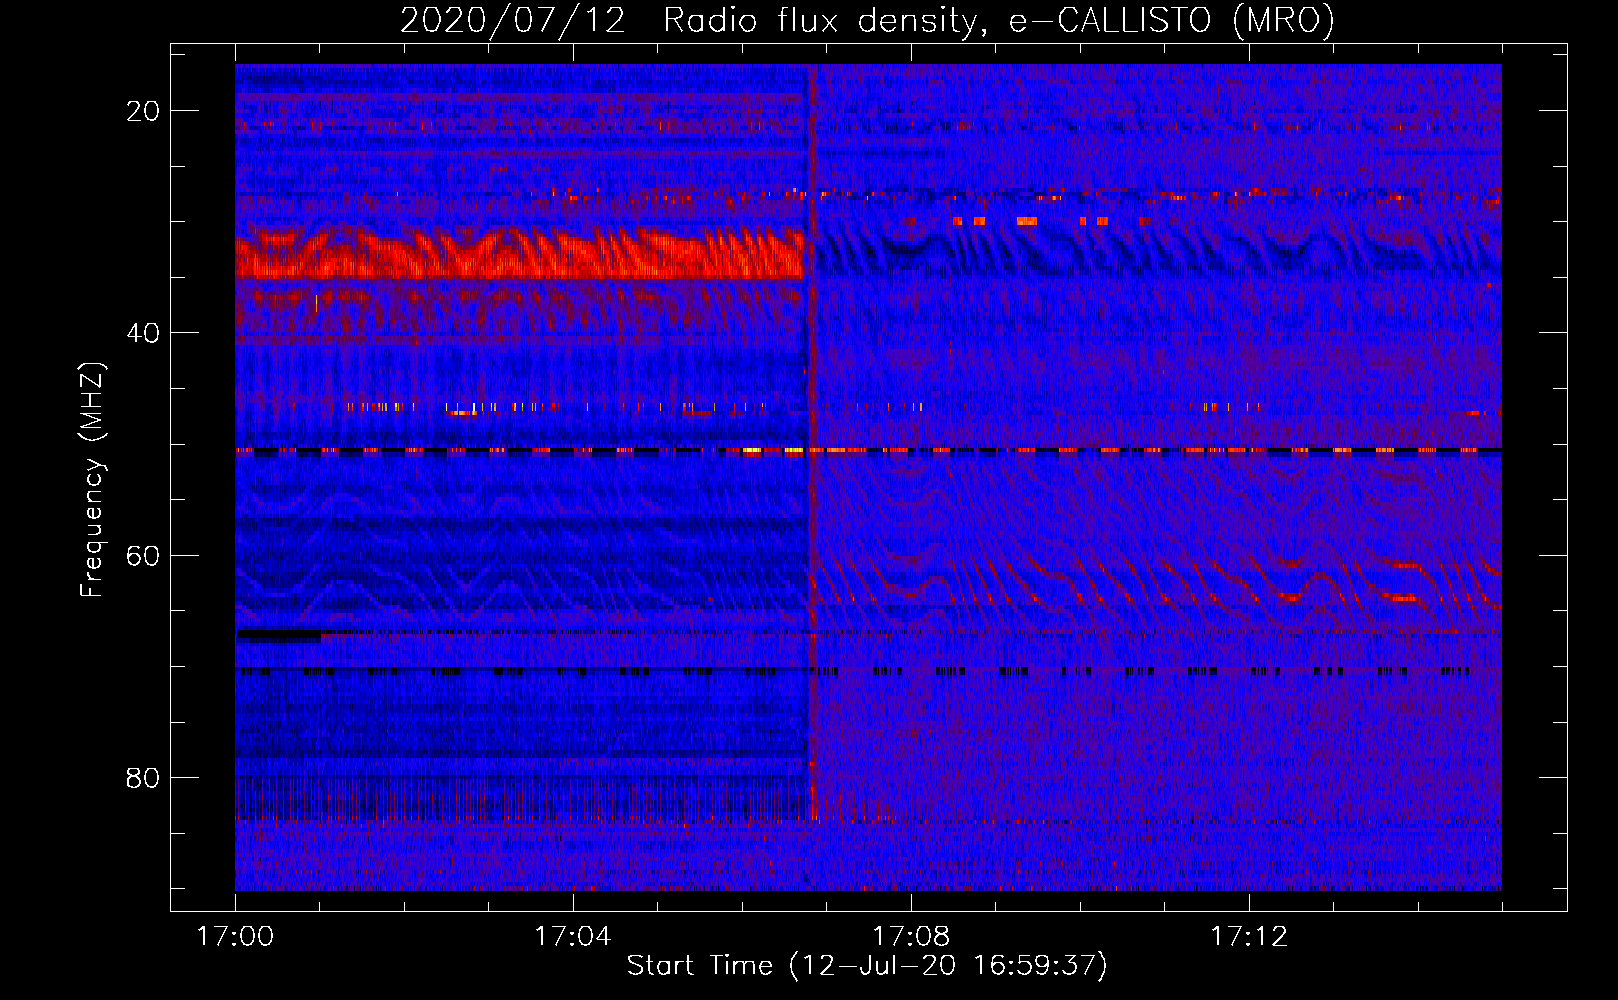Click the 20 MHz frequency tick label
This screenshot has height=1000, width=1618.
(x=143, y=111)
